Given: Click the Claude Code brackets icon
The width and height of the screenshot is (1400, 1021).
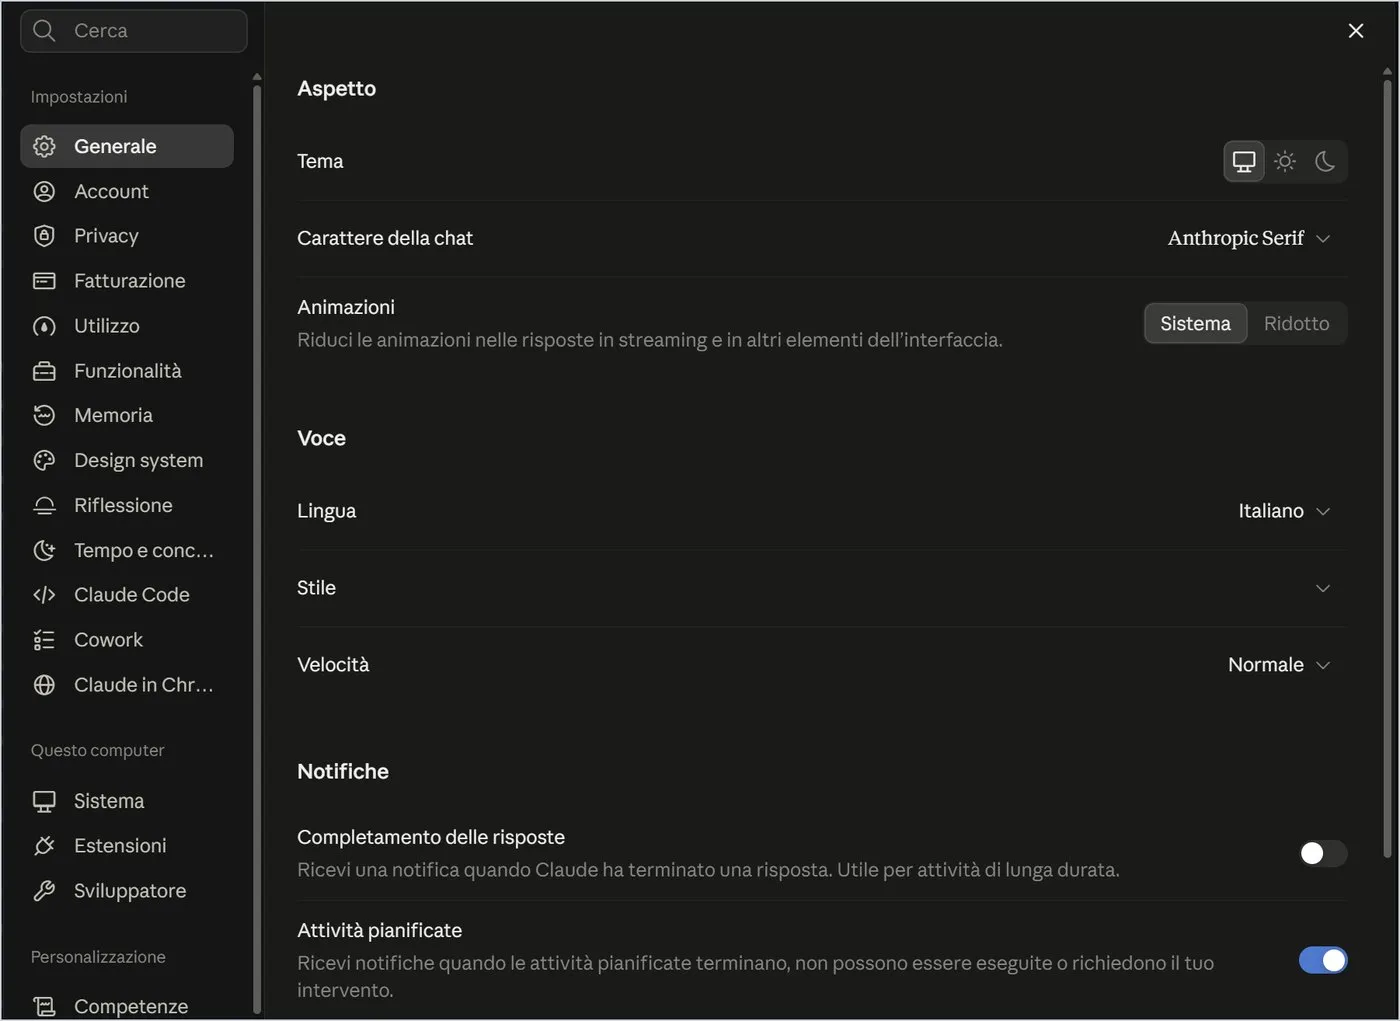Looking at the screenshot, I should click(44, 595).
